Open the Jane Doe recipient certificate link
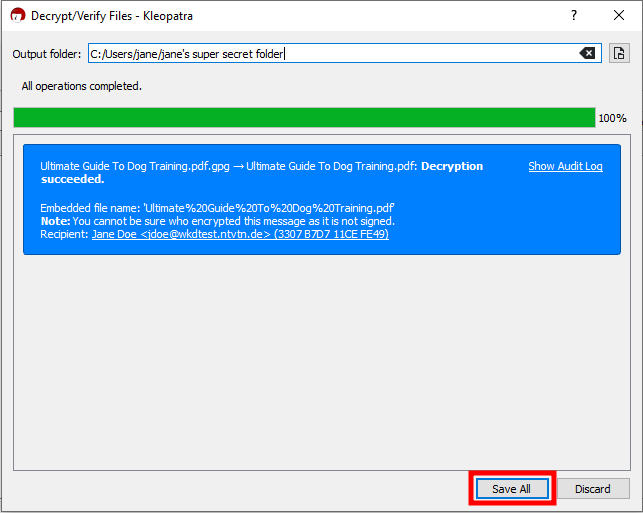 point(240,234)
